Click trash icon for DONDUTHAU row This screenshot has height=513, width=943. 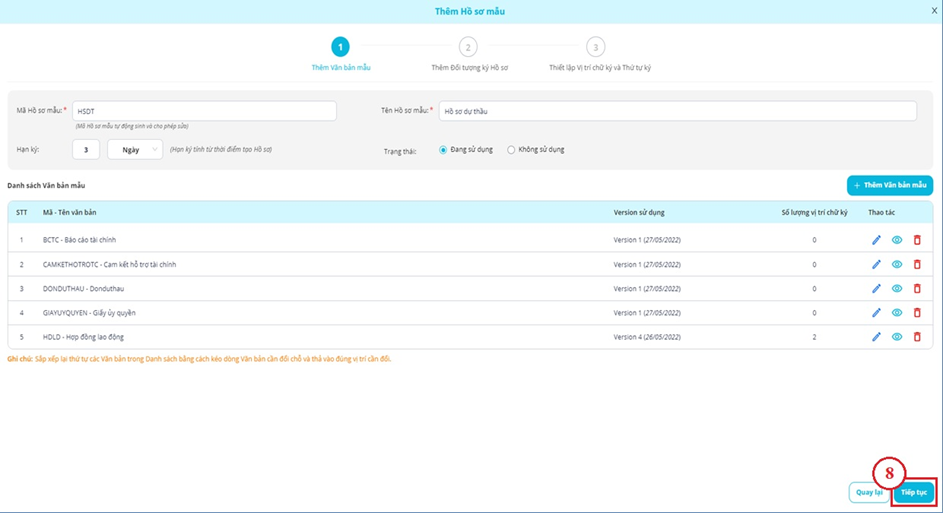917,288
